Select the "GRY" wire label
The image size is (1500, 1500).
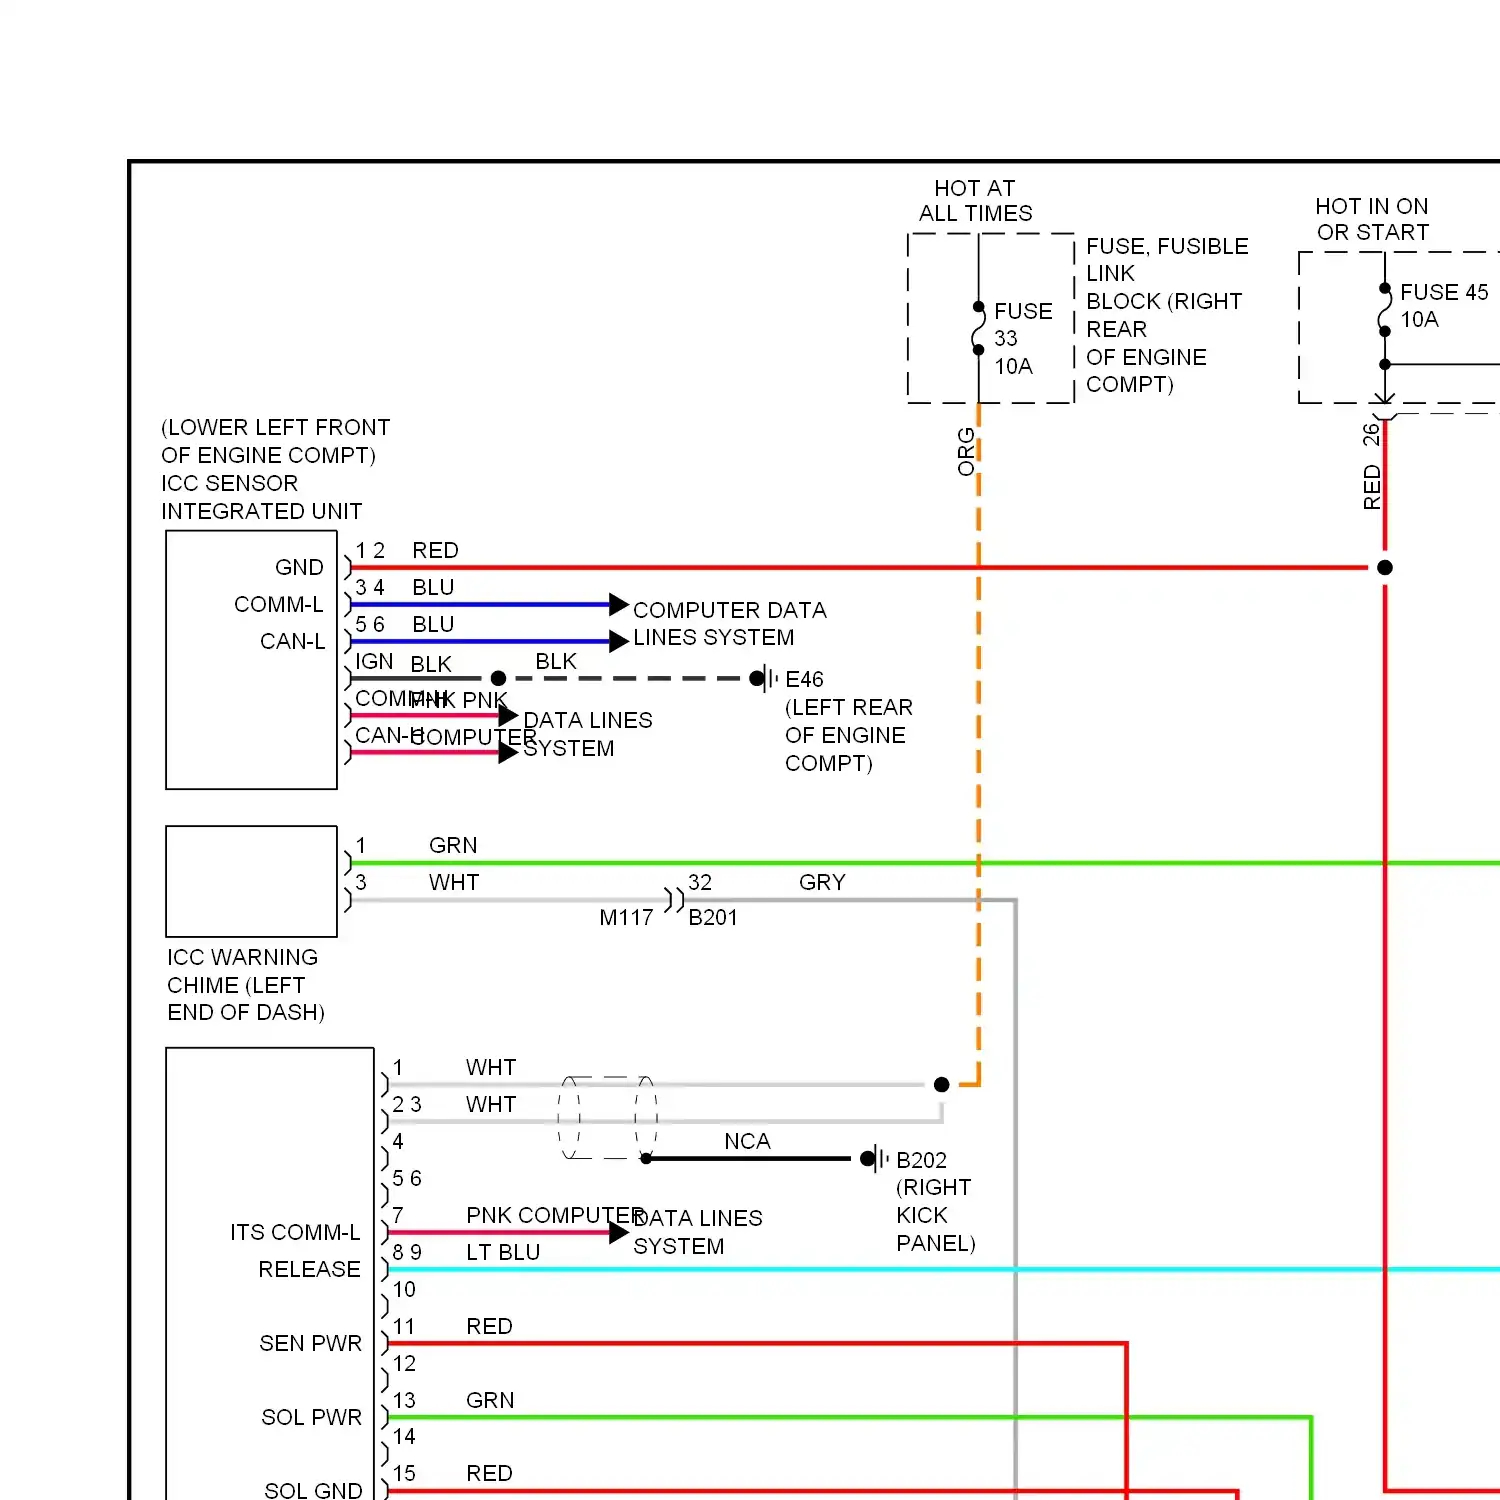pos(822,882)
